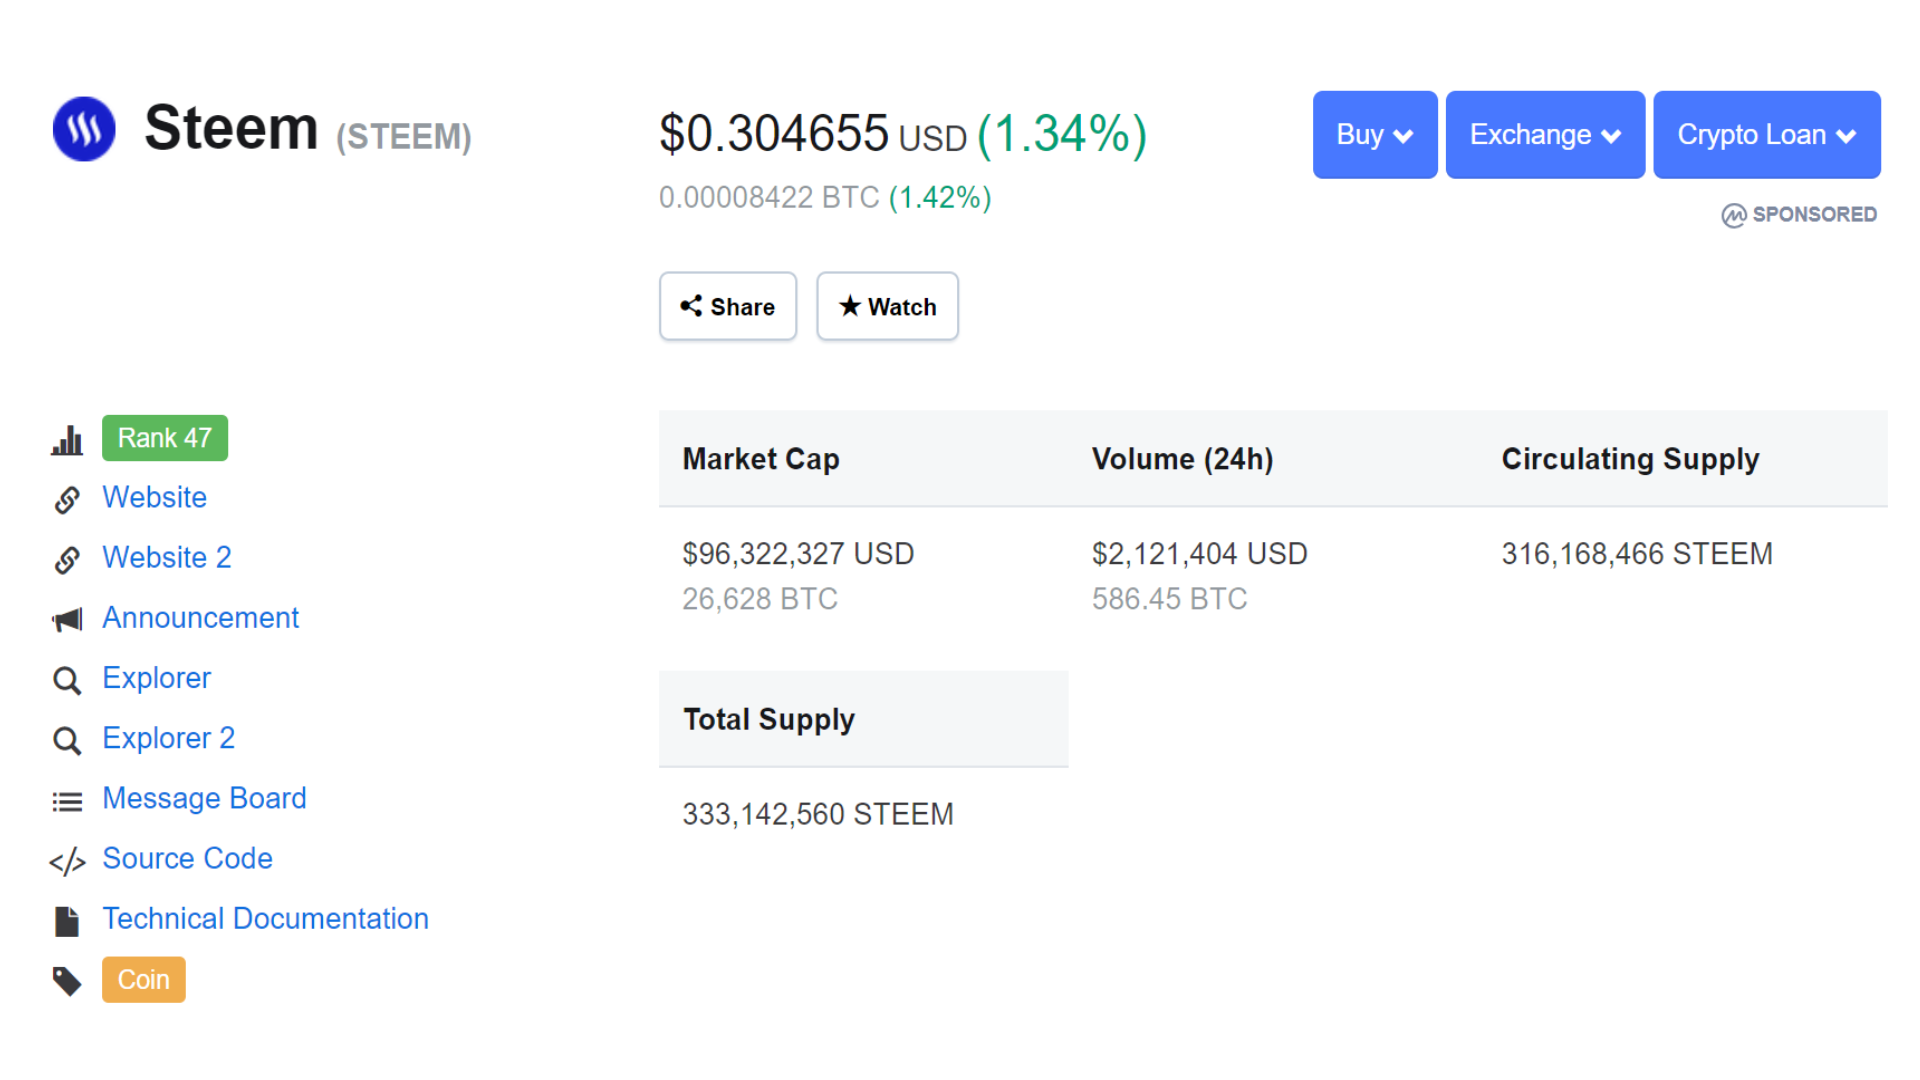The height and width of the screenshot is (1080, 1920).
Task: Click the magnifier icon beside Explorer
Action: [67, 680]
